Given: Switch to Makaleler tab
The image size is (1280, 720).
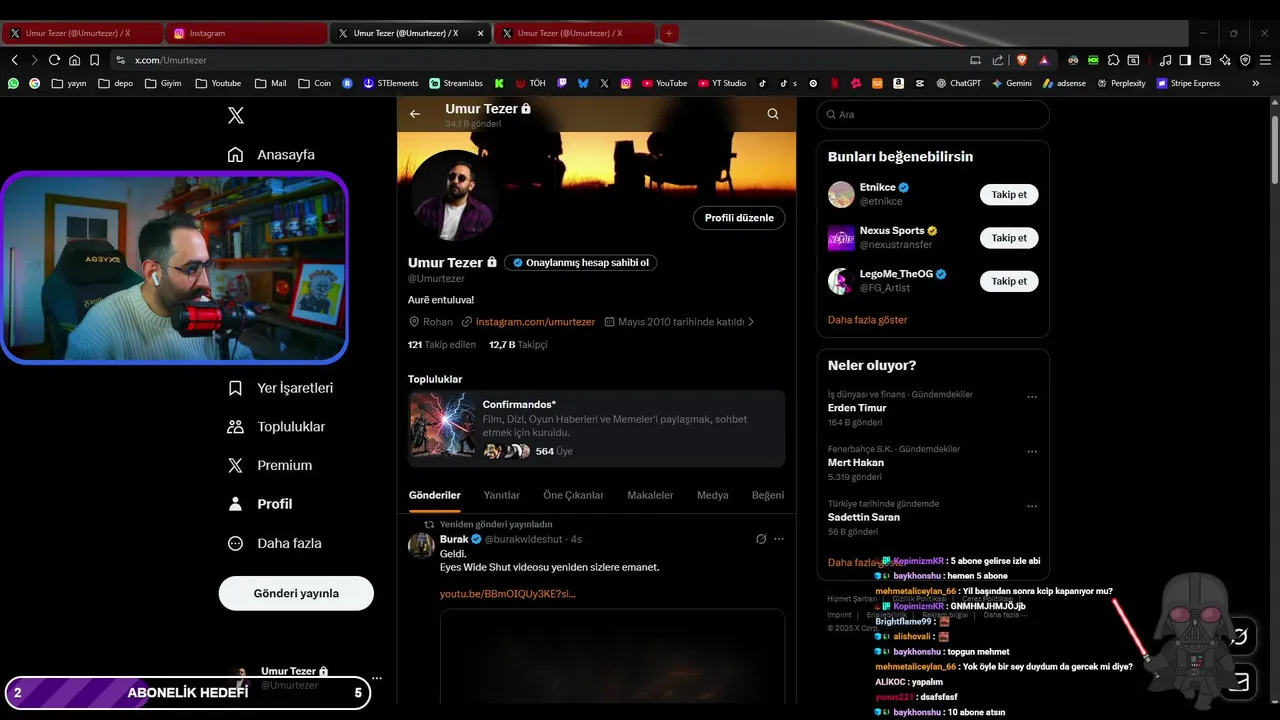Looking at the screenshot, I should coord(650,495).
